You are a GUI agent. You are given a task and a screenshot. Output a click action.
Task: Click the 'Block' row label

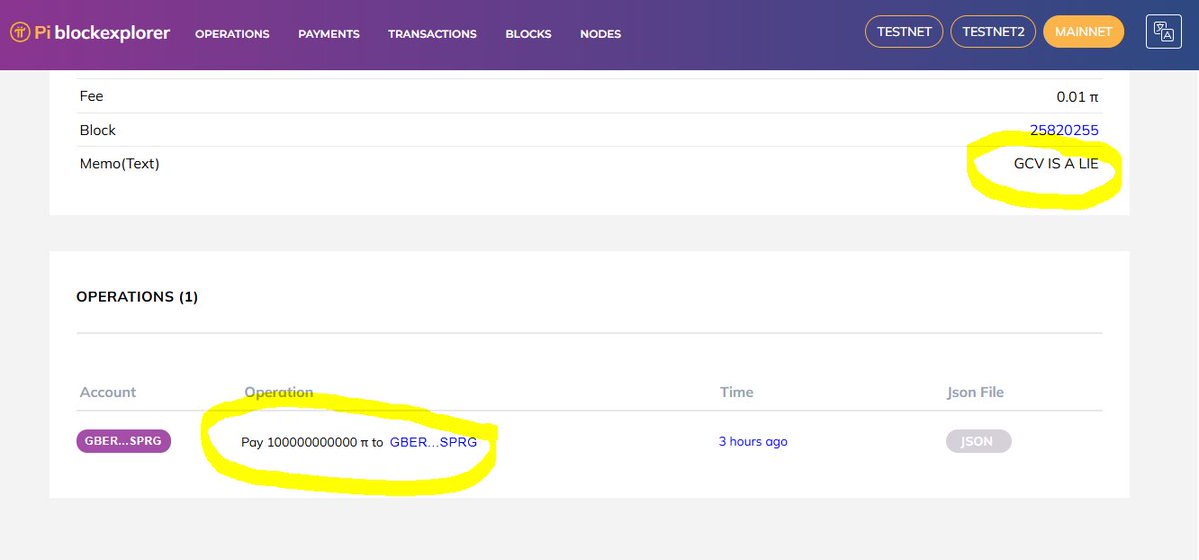click(98, 130)
